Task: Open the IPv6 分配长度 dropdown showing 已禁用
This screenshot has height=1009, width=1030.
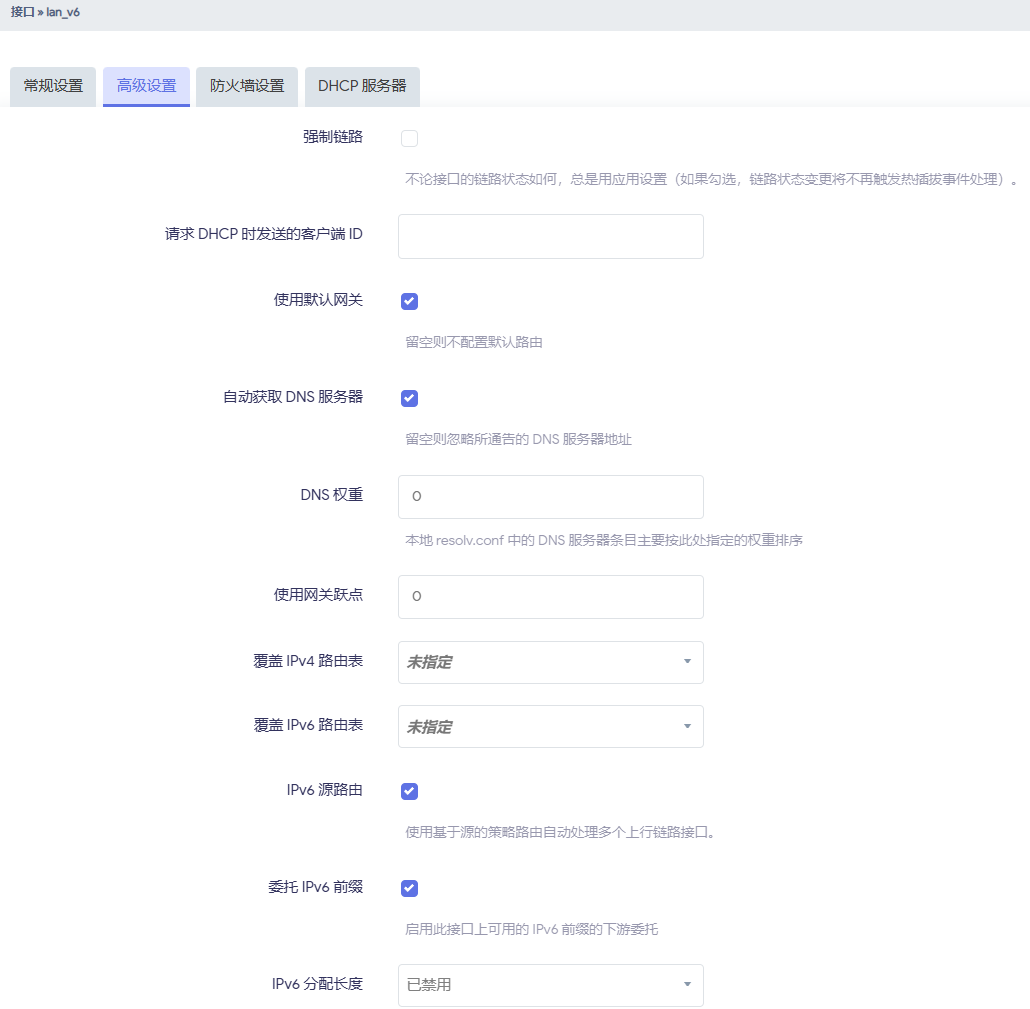Action: [x=550, y=985]
